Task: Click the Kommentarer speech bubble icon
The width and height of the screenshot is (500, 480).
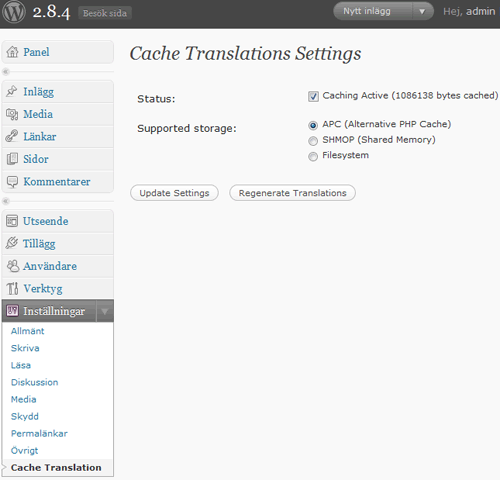Action: coord(12,182)
